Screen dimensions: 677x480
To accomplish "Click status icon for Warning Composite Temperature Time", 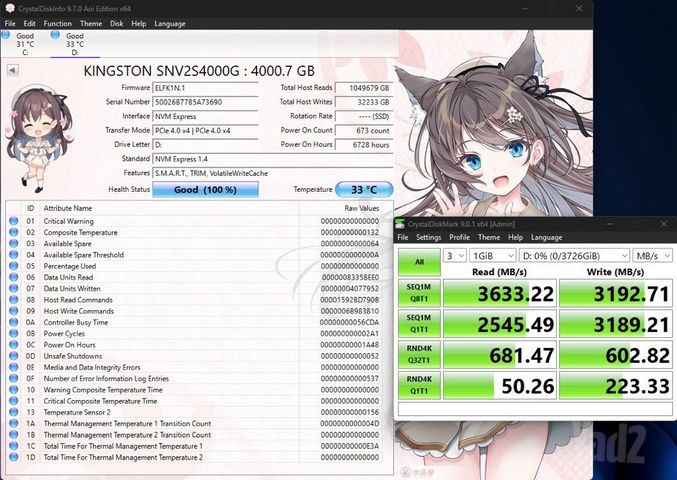I will click(x=13, y=390).
